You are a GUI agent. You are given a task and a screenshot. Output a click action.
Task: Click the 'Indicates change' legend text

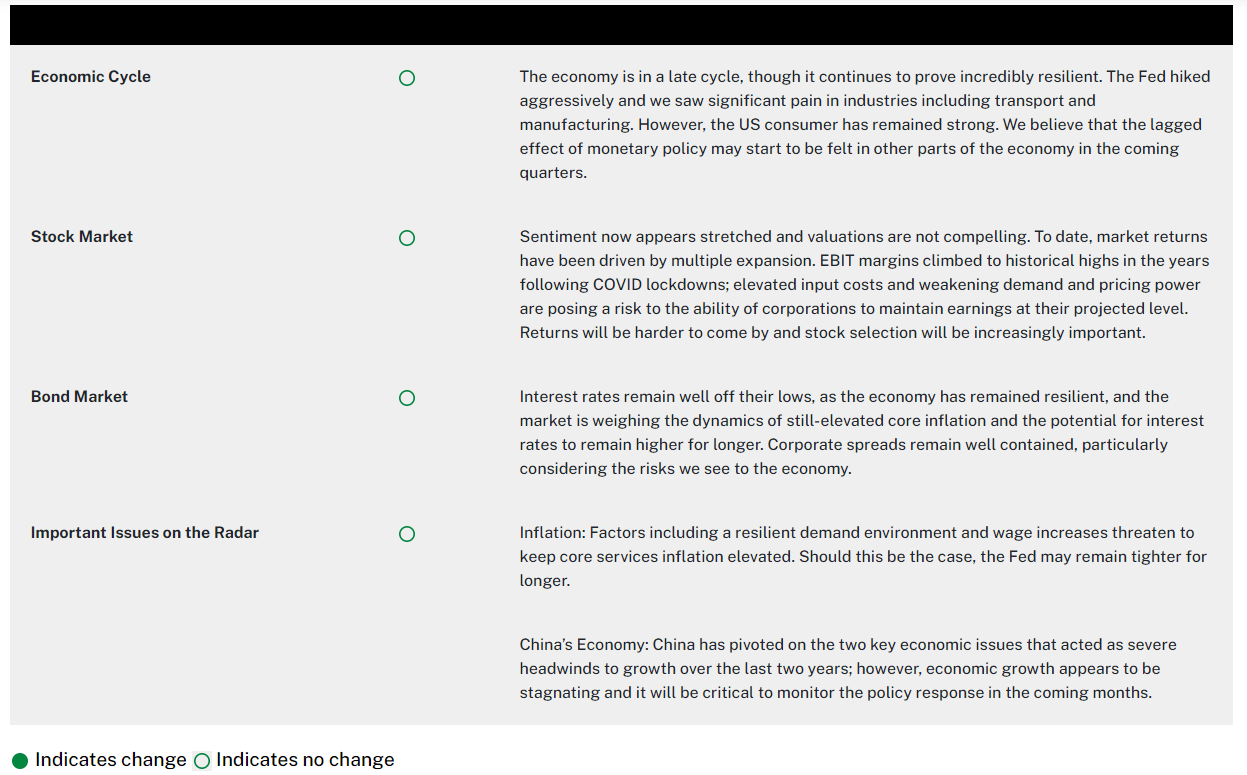click(x=111, y=760)
